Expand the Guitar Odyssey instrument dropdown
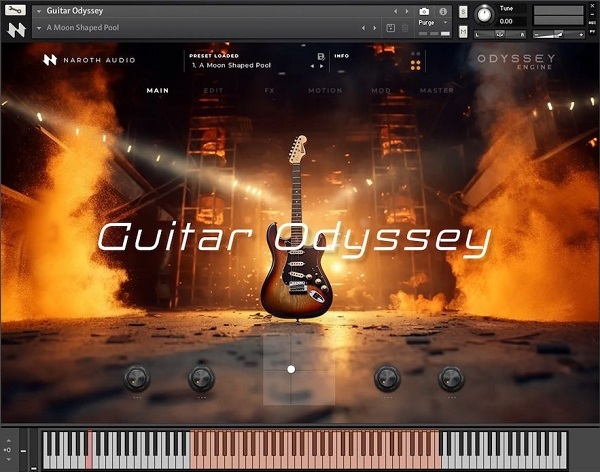Screen dimensions: 600x472 39,11
